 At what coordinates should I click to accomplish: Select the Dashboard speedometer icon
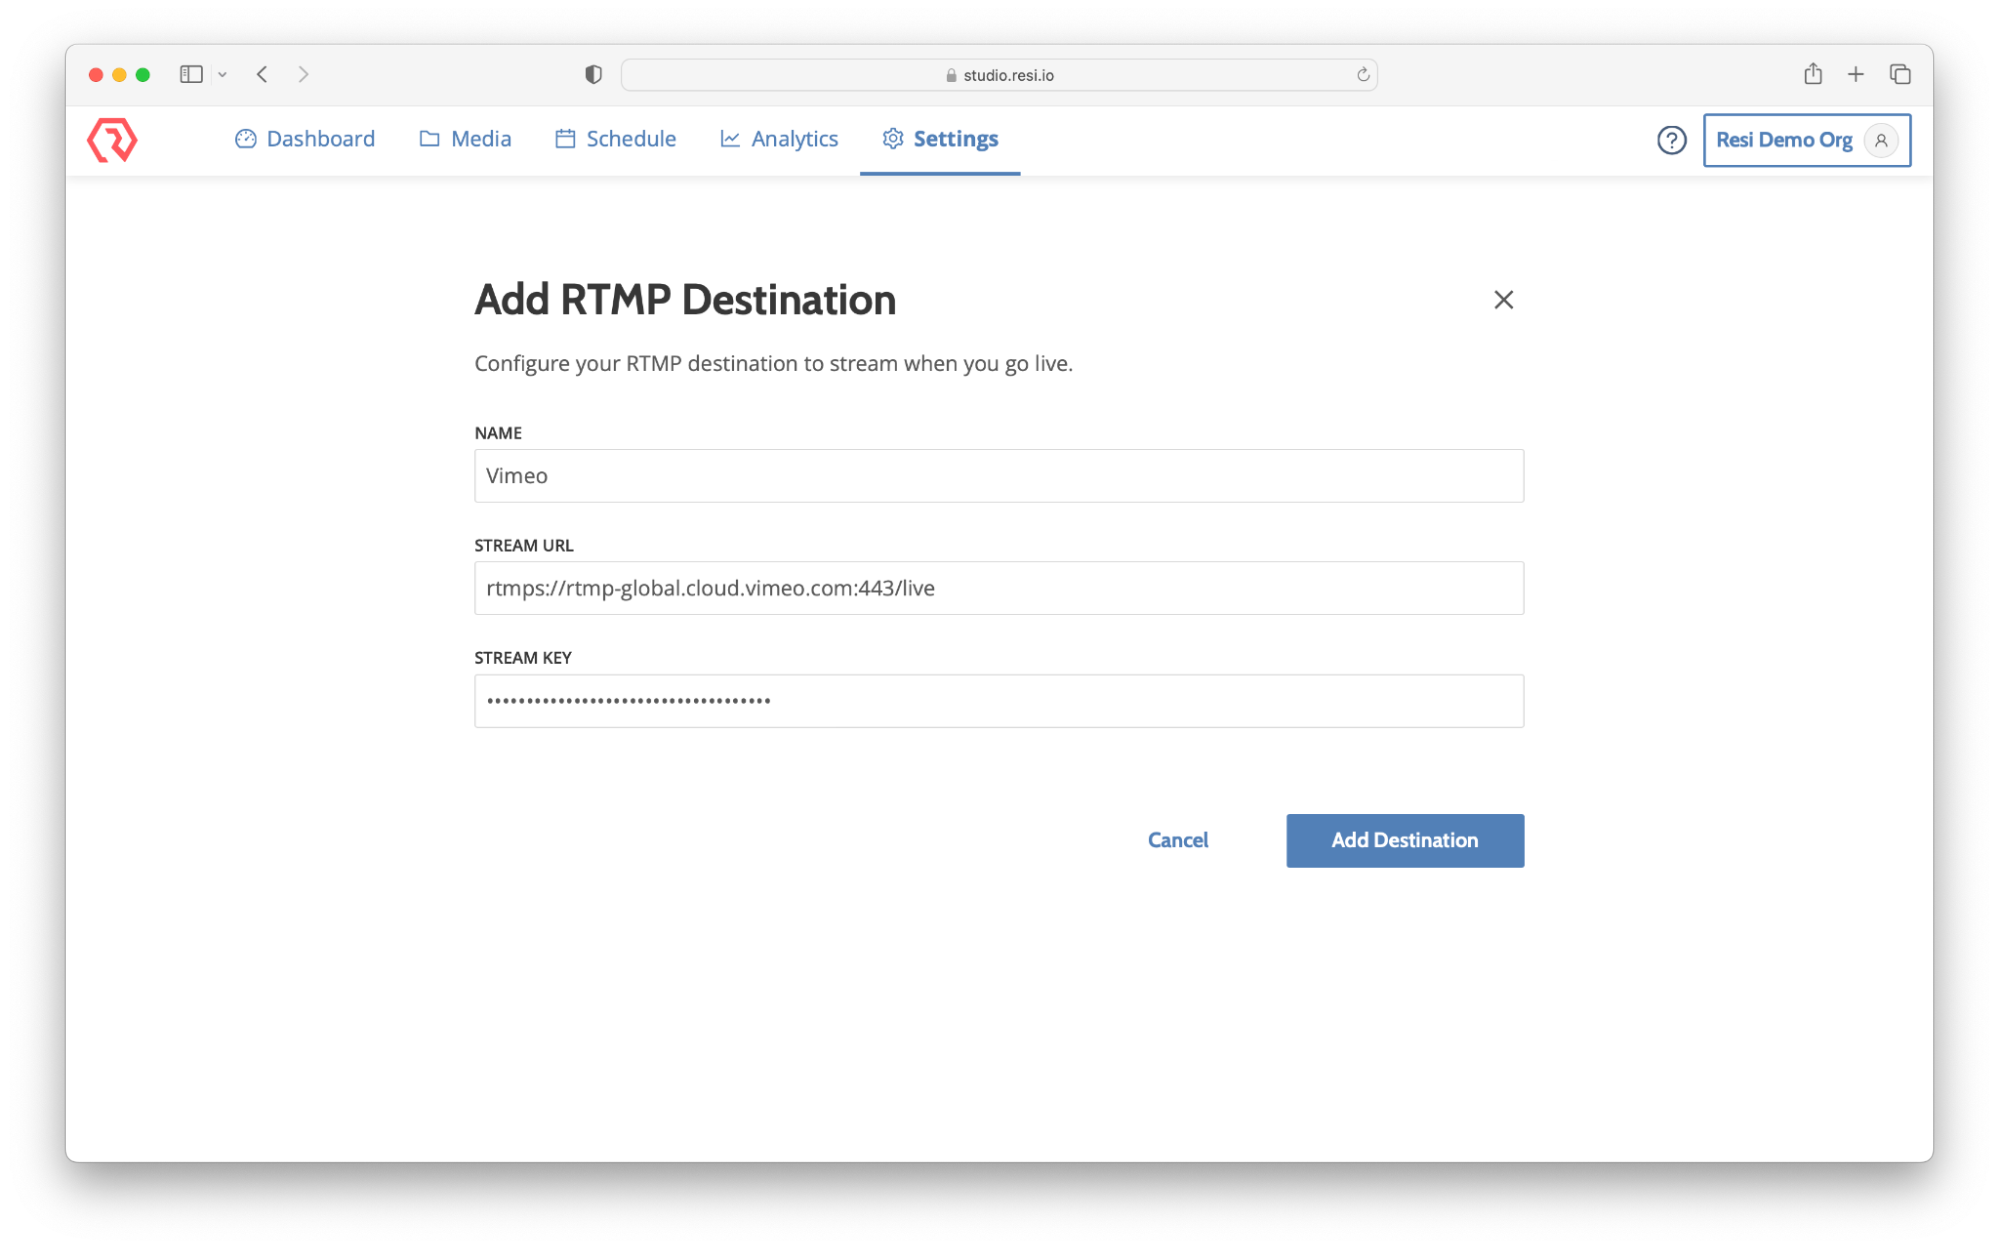(x=246, y=139)
